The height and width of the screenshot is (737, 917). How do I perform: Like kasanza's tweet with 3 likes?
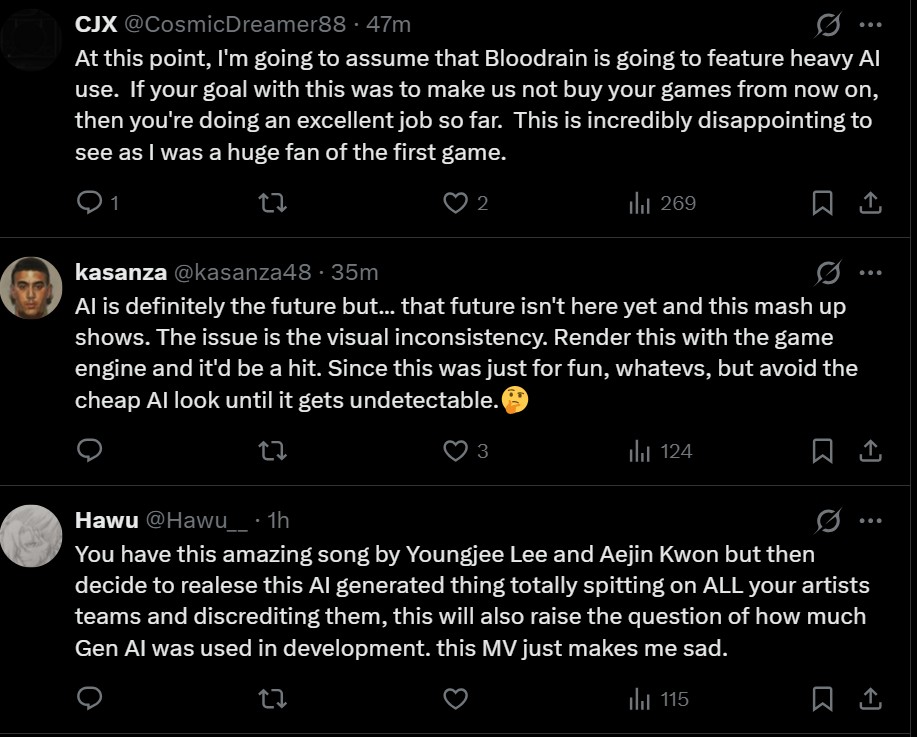point(466,450)
